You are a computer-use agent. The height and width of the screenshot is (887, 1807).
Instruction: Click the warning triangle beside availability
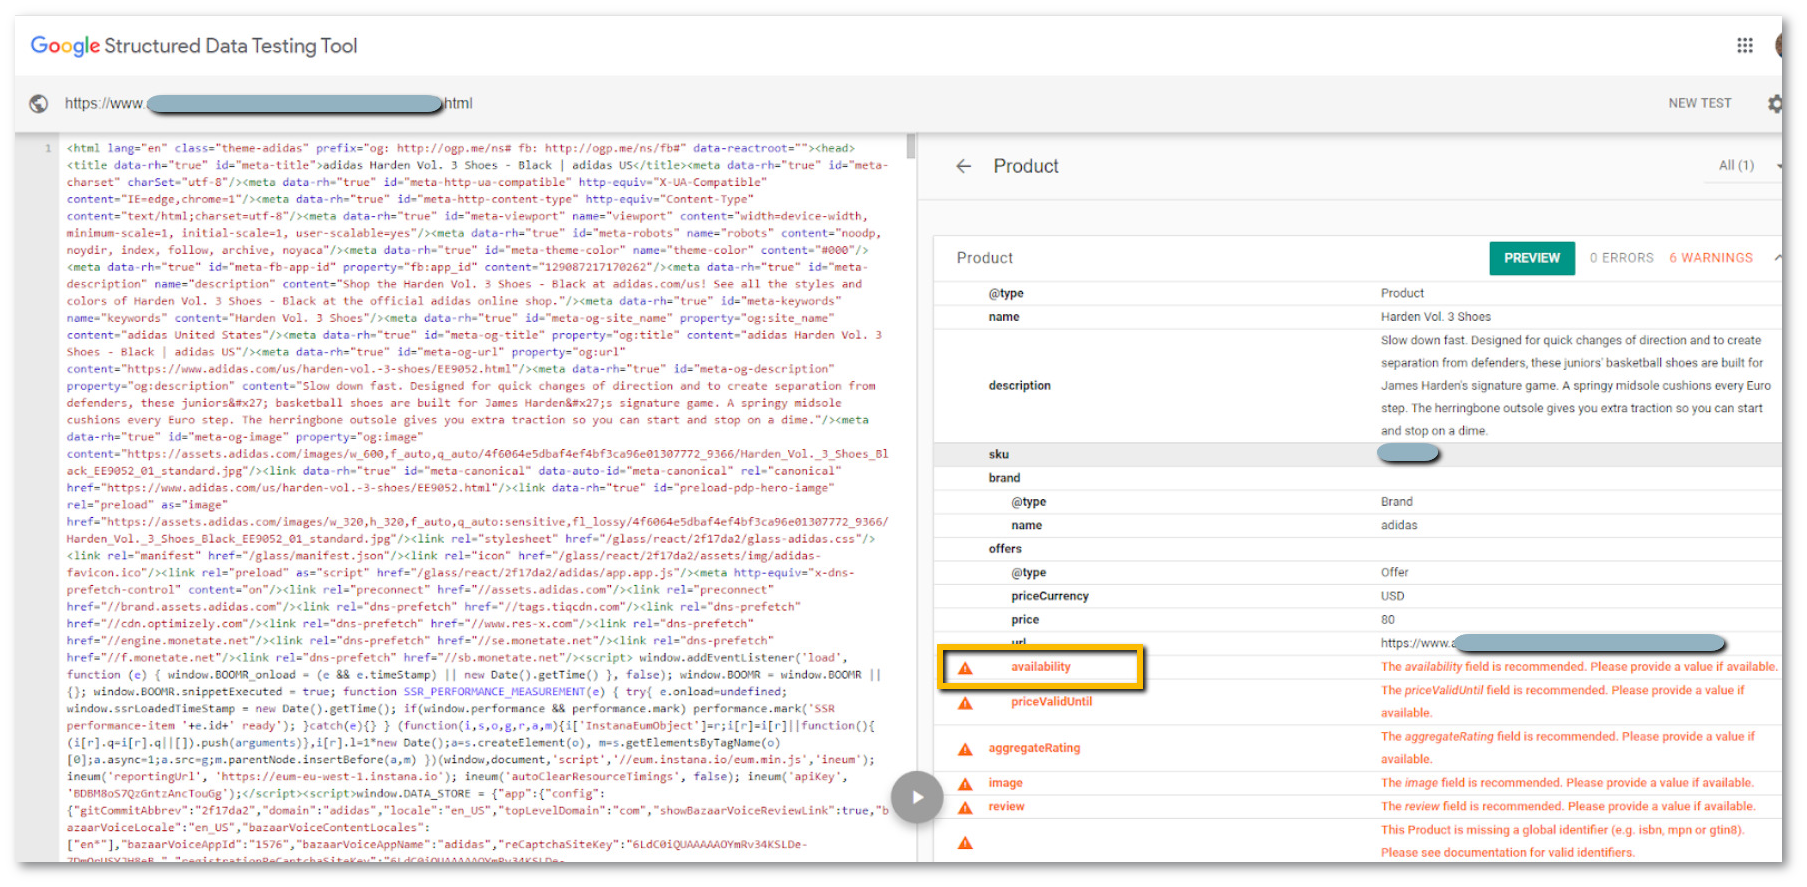965,668
